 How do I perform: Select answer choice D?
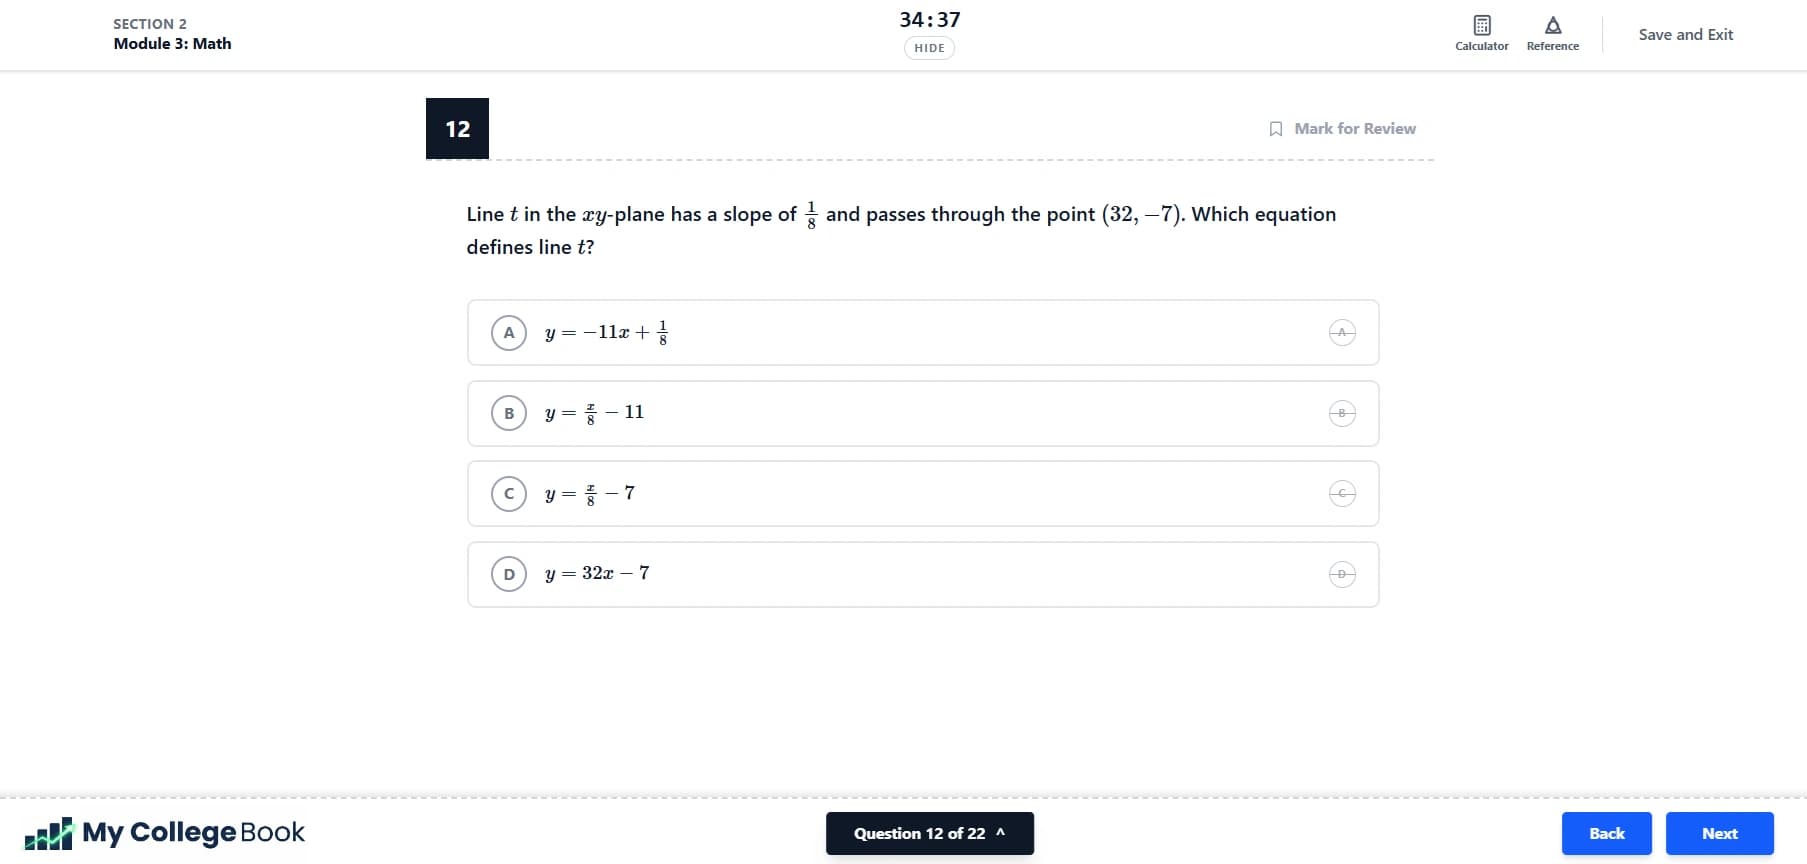pos(509,574)
